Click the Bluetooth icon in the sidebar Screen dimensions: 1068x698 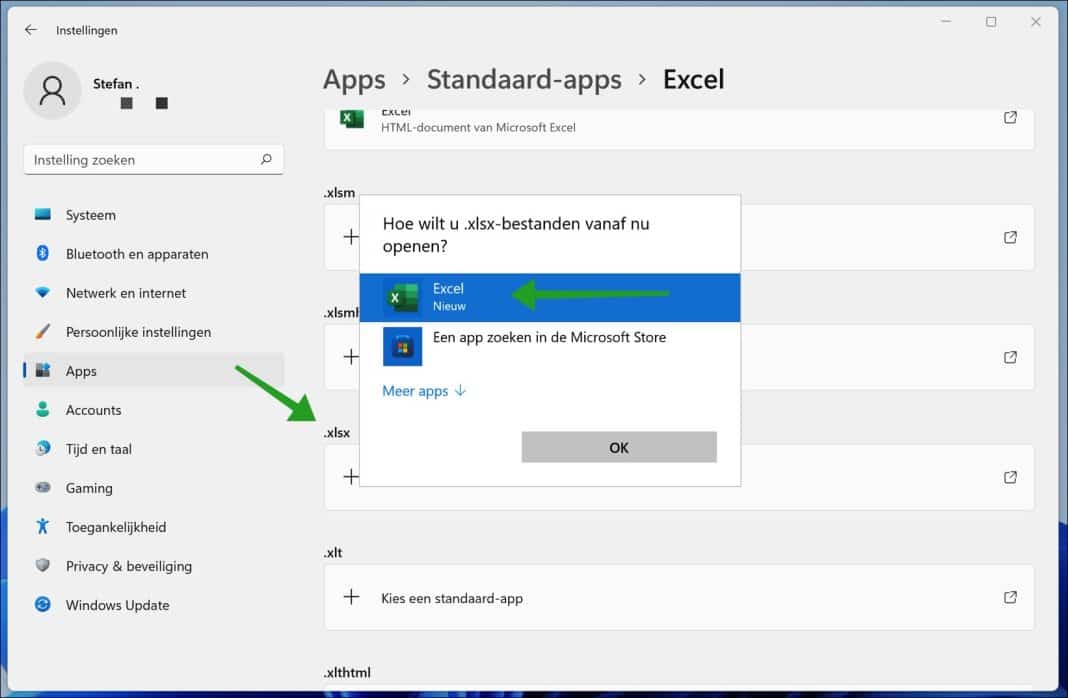point(42,253)
